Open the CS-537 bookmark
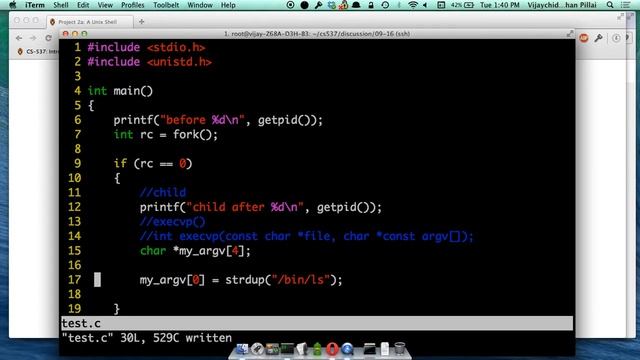 38,51
